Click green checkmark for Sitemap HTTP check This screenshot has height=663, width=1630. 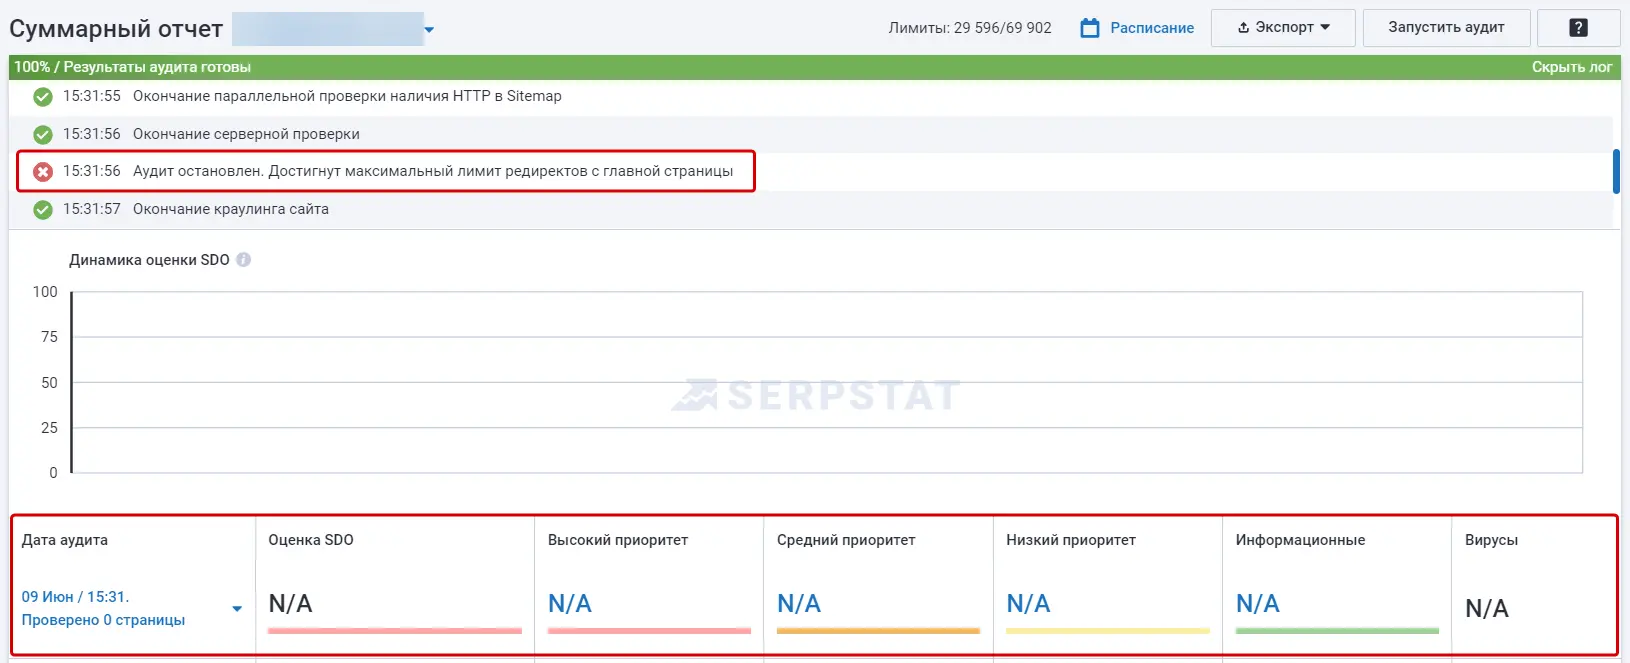pyautogui.click(x=43, y=97)
